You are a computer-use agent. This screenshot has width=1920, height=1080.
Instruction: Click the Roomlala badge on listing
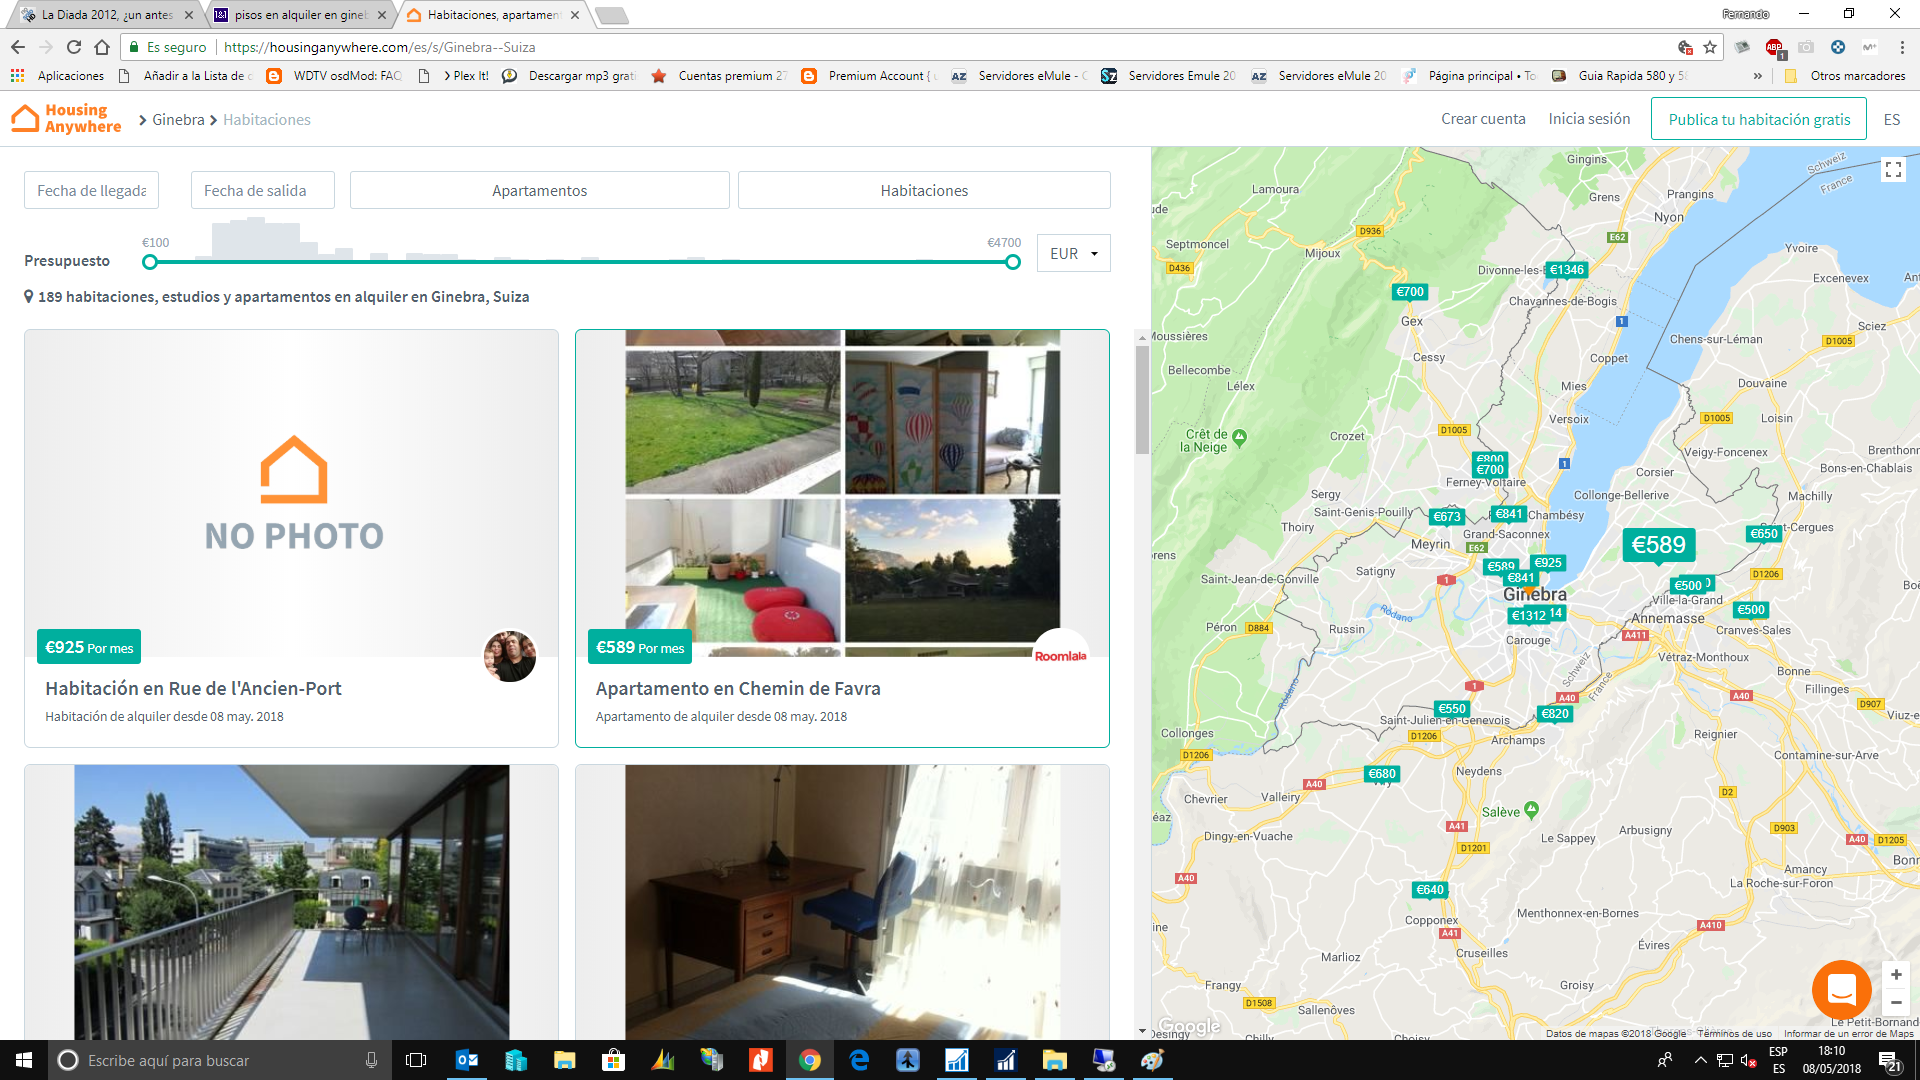1061,655
